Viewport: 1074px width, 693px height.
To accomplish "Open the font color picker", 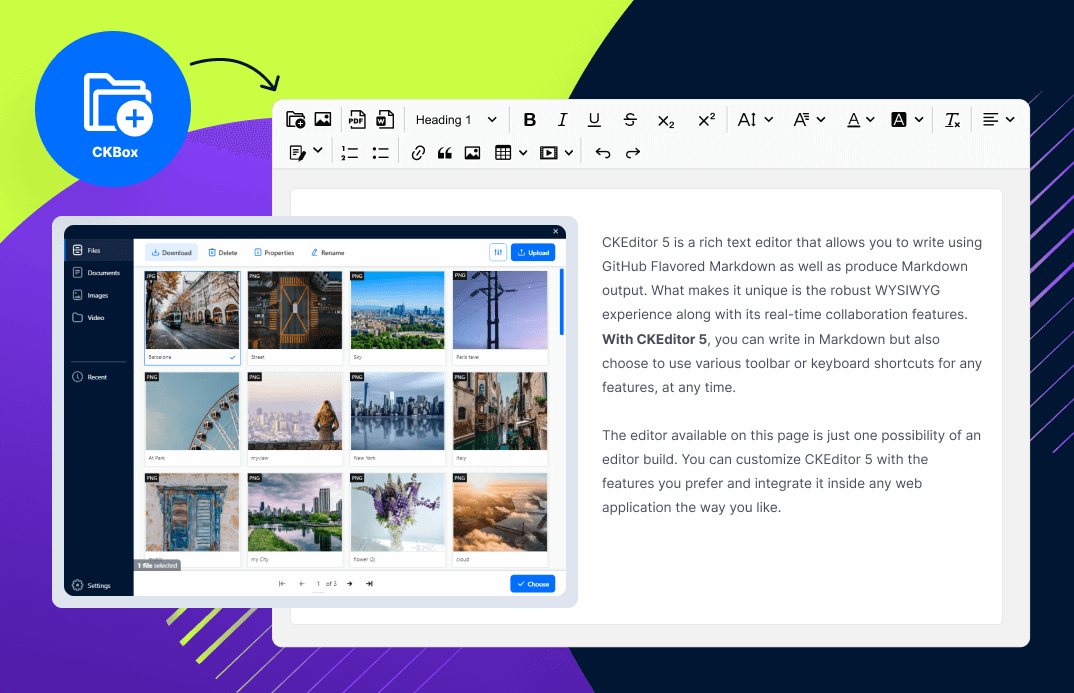I will click(860, 120).
